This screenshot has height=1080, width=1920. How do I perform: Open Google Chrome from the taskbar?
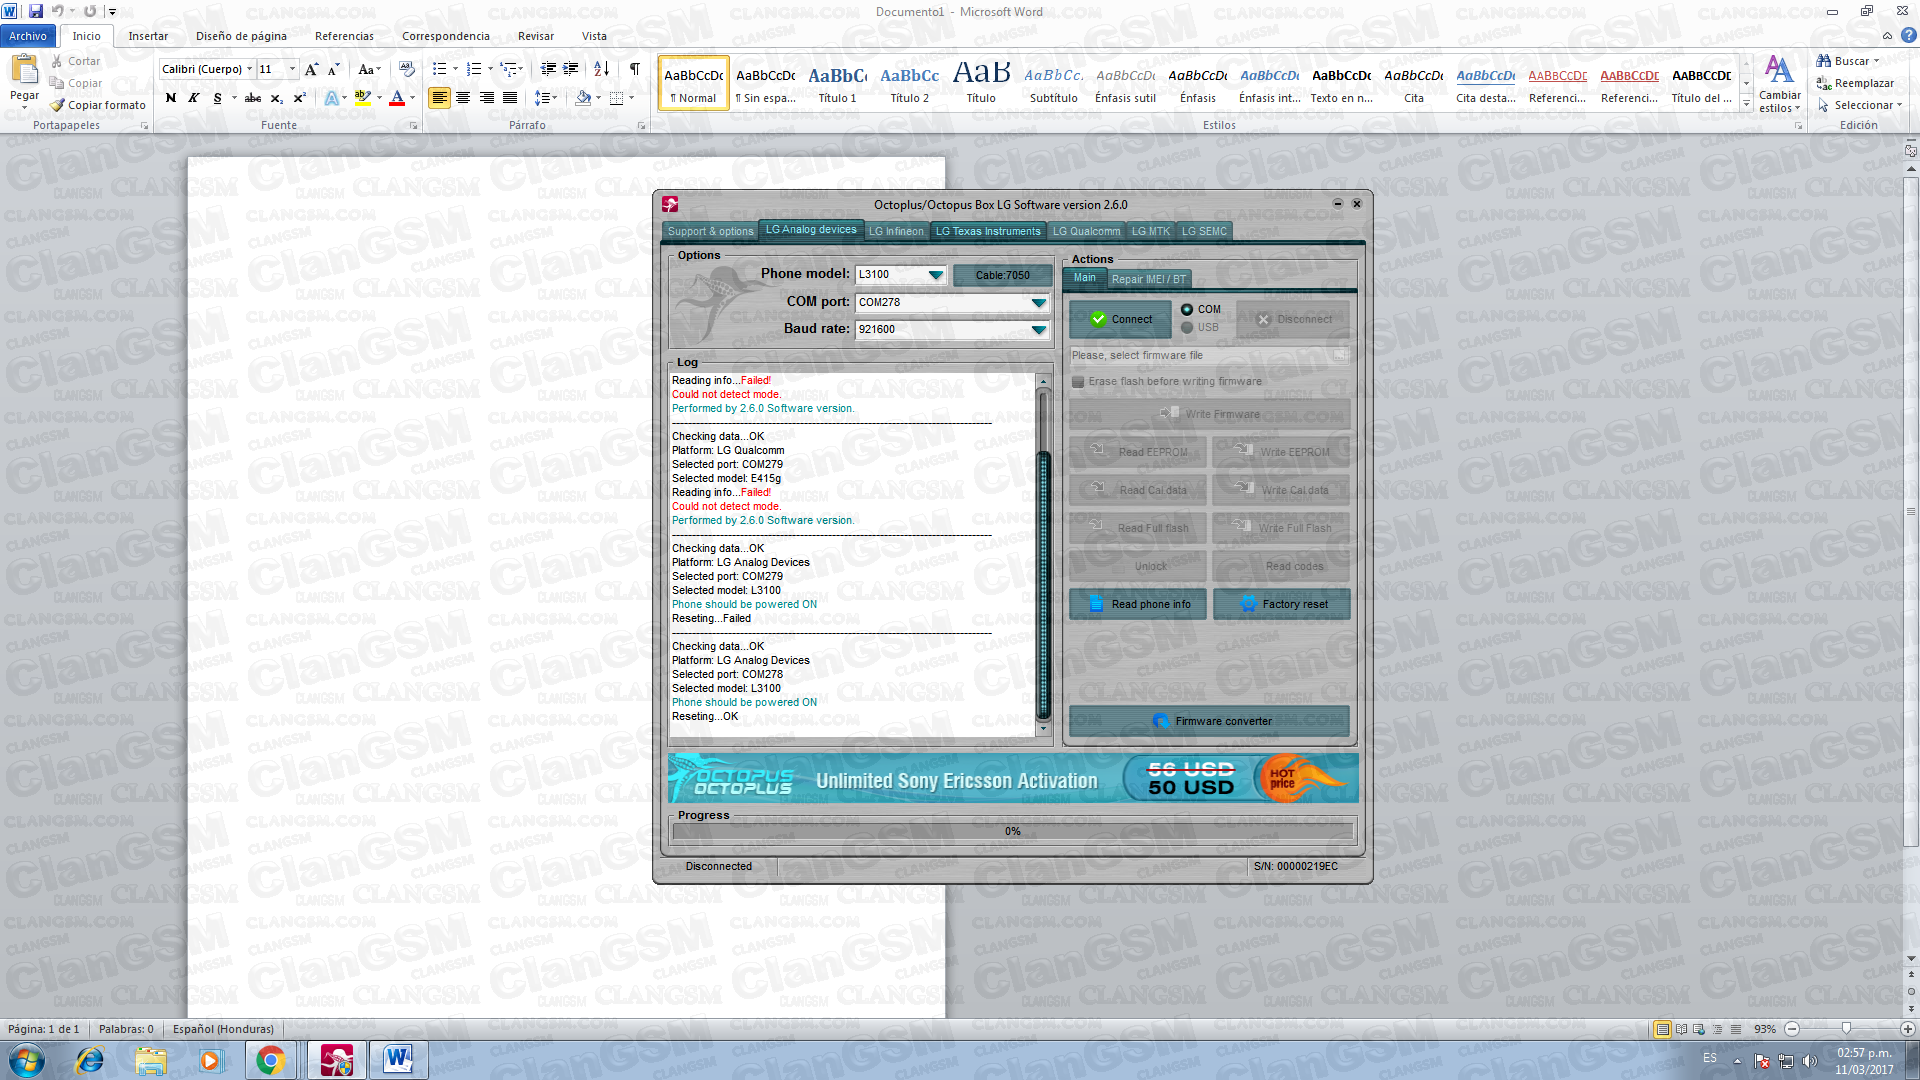tap(270, 1060)
